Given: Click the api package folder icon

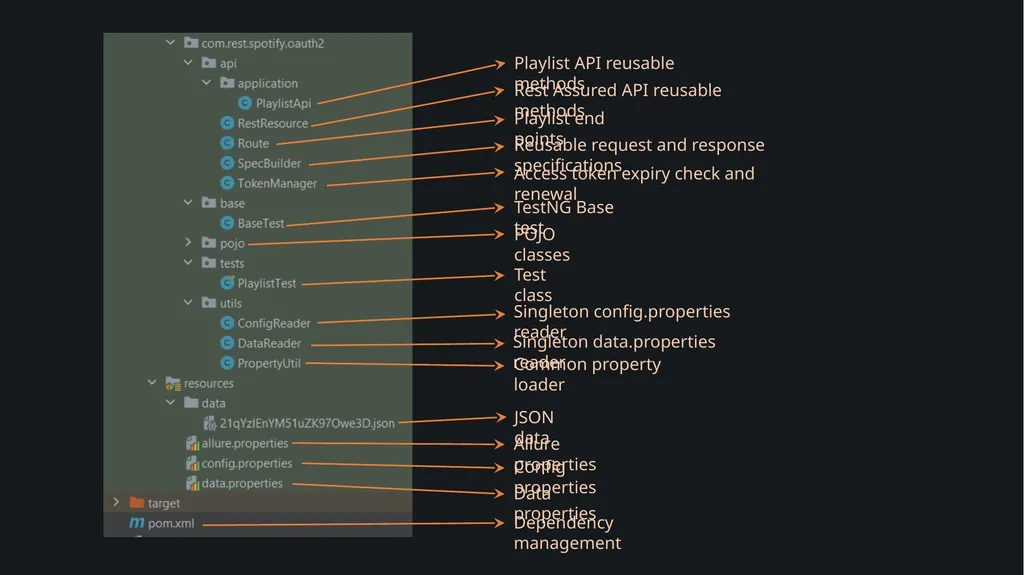Looking at the screenshot, I should tap(209, 63).
